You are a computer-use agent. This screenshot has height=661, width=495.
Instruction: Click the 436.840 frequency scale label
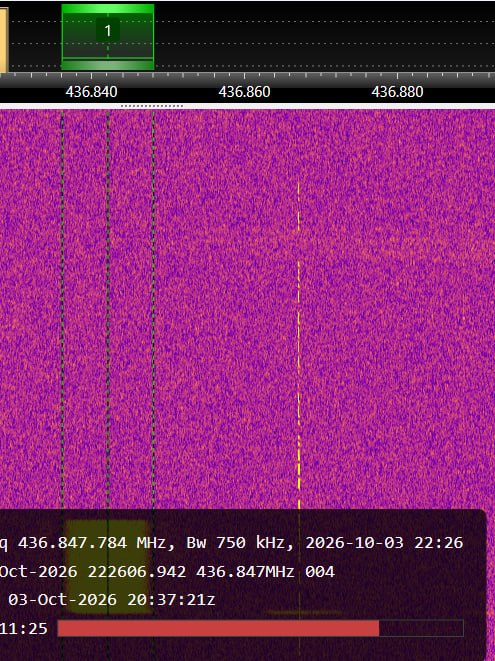tap(91, 92)
